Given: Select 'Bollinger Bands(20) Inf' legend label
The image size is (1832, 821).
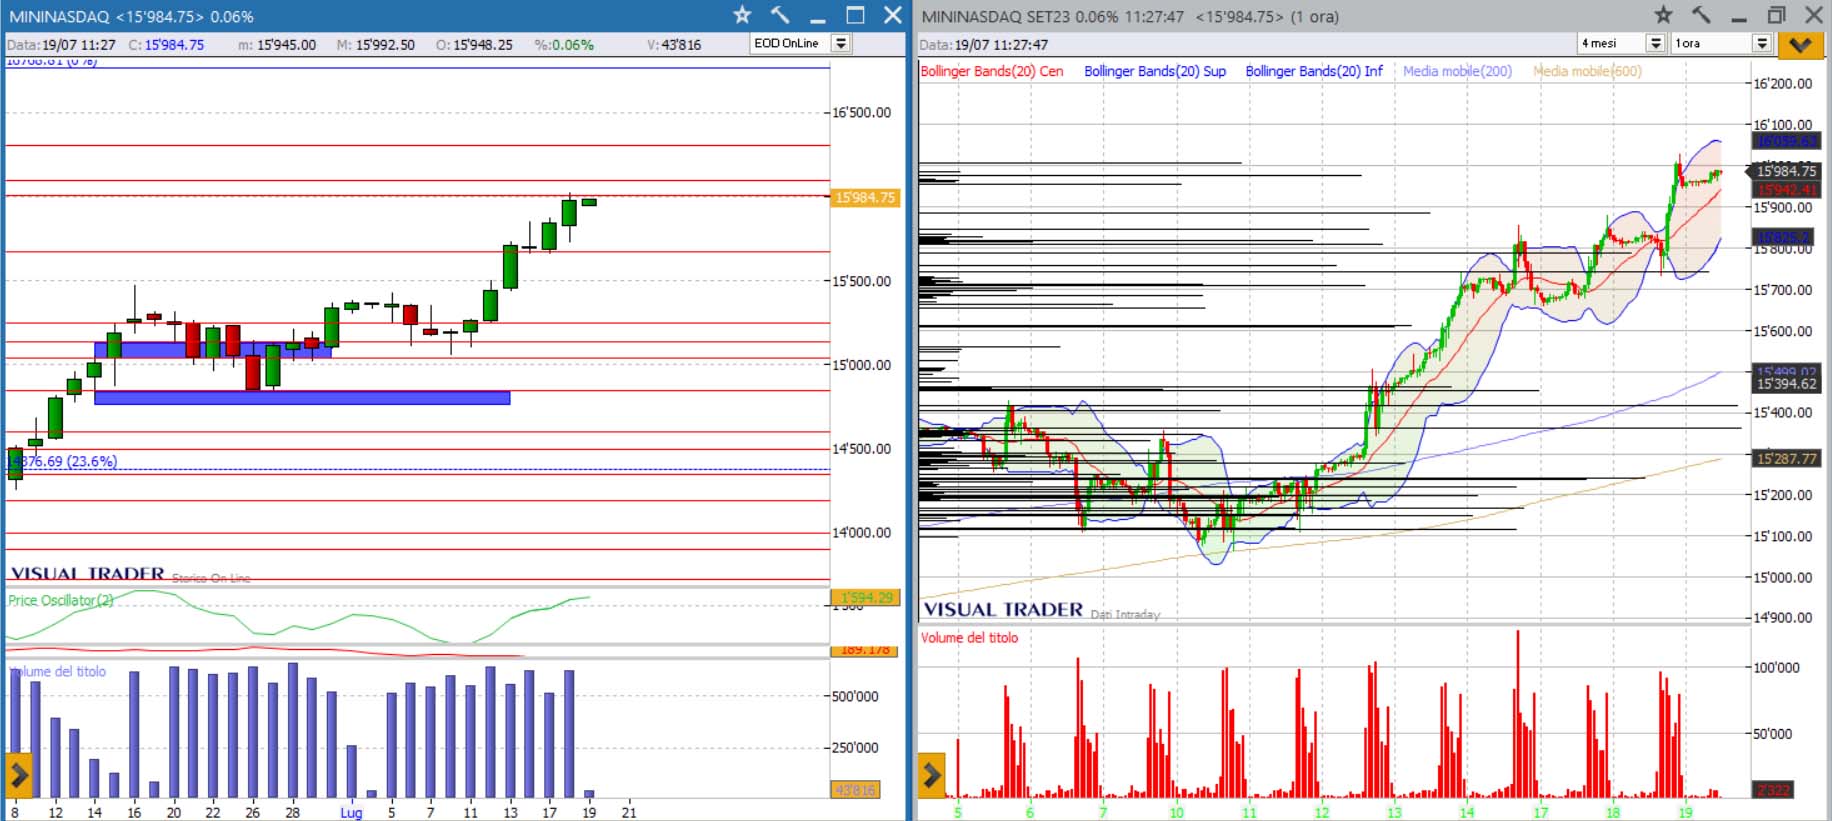Looking at the screenshot, I should click(x=1314, y=71).
